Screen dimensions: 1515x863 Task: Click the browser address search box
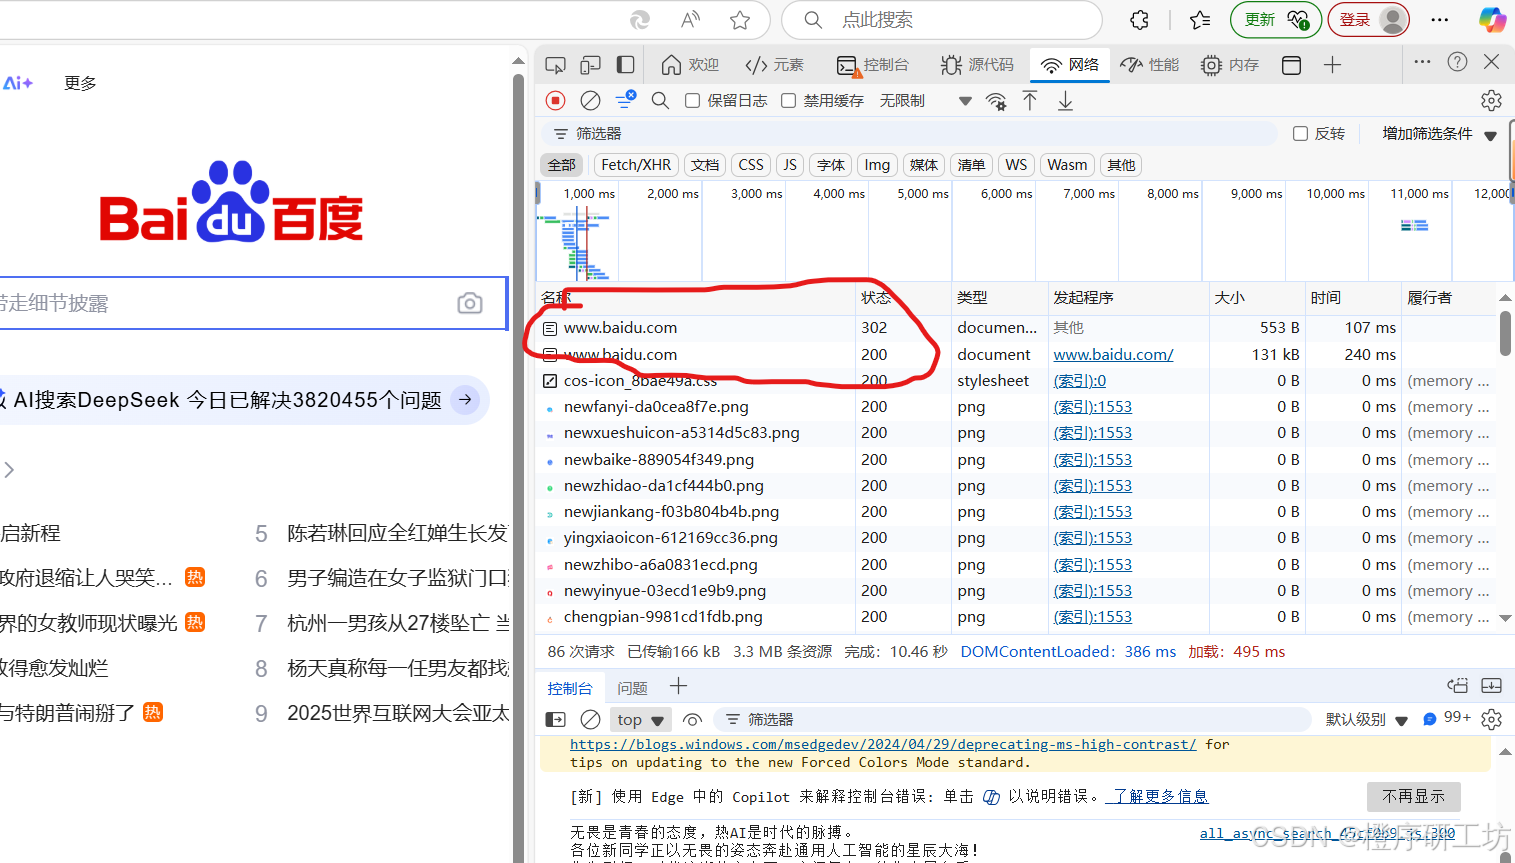pos(941,20)
